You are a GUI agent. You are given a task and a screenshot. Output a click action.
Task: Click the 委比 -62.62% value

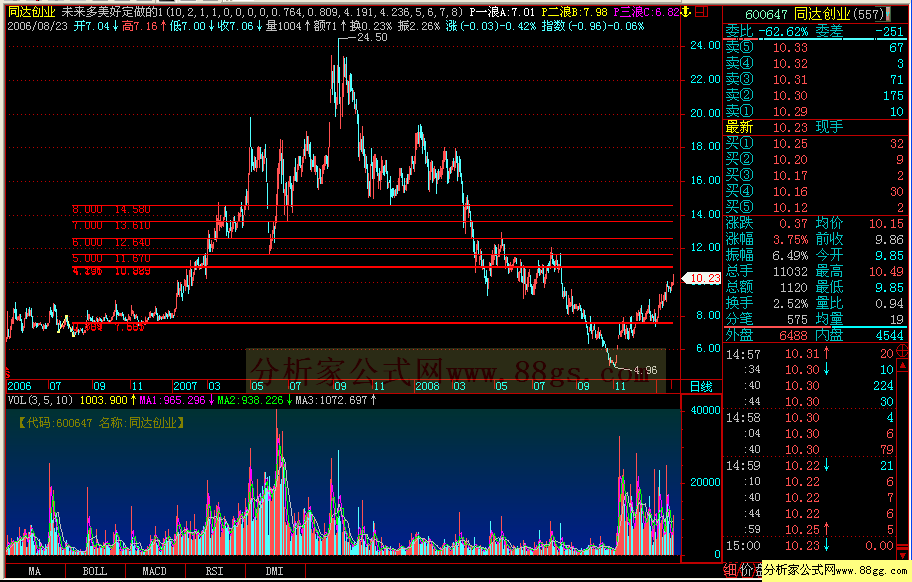coord(783,31)
